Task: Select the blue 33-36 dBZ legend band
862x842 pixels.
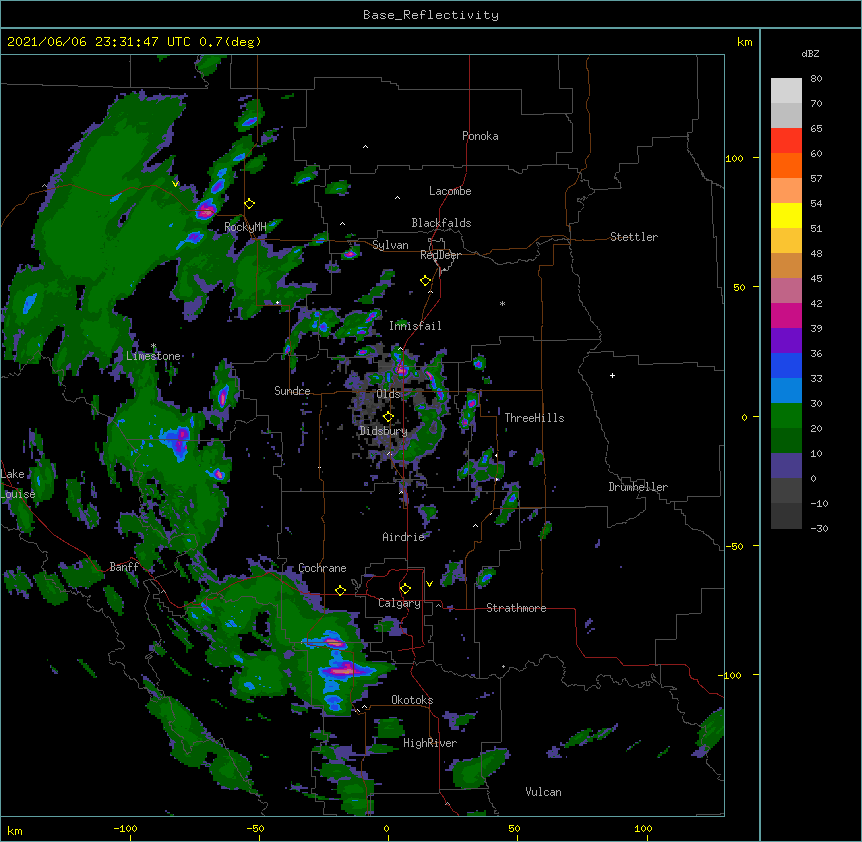Action: pos(786,366)
